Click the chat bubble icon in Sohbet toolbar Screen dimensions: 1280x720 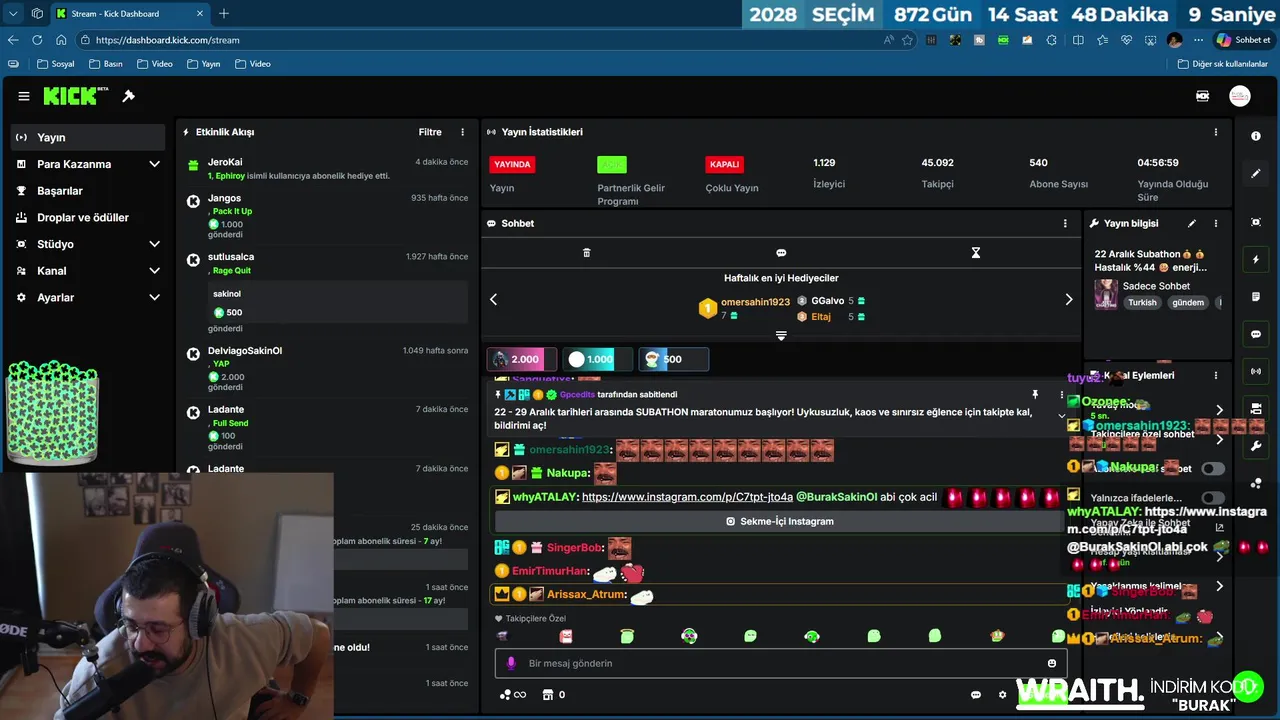tap(781, 253)
